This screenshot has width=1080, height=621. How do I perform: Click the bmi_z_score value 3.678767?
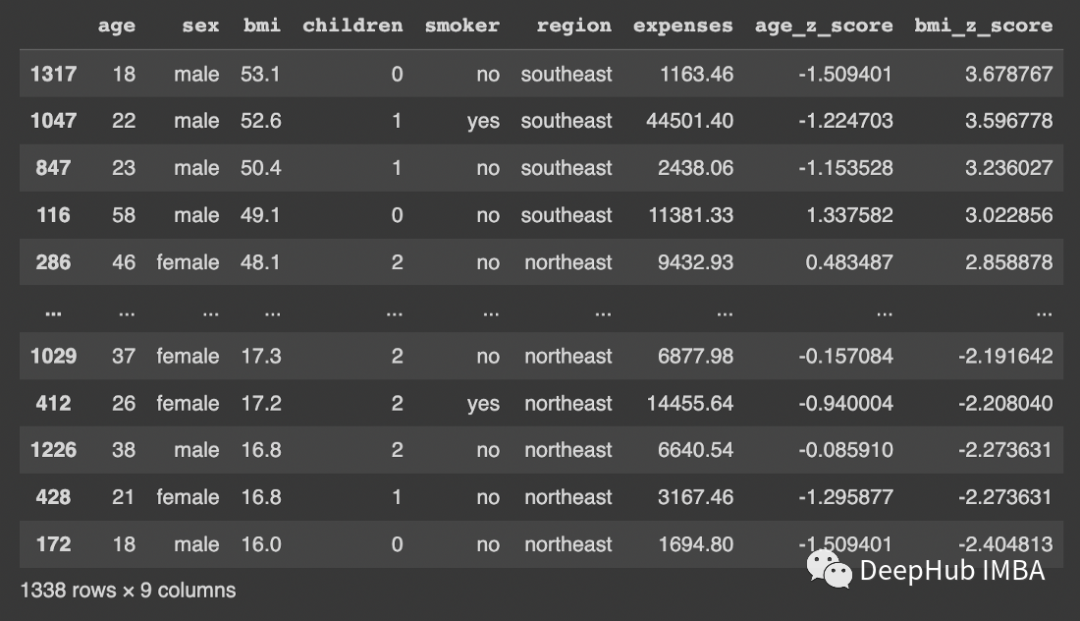[1008, 74]
